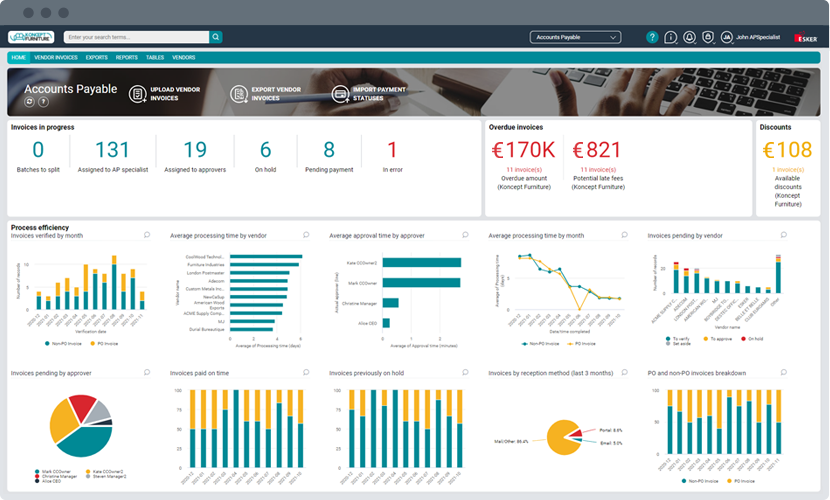Click the search magnifier button

tap(215, 37)
